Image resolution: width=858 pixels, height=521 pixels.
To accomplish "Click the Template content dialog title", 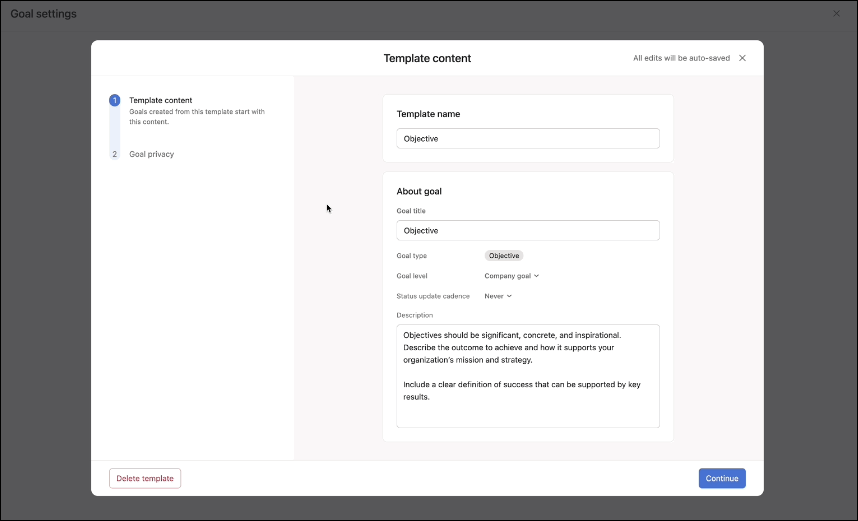I will (x=427, y=58).
